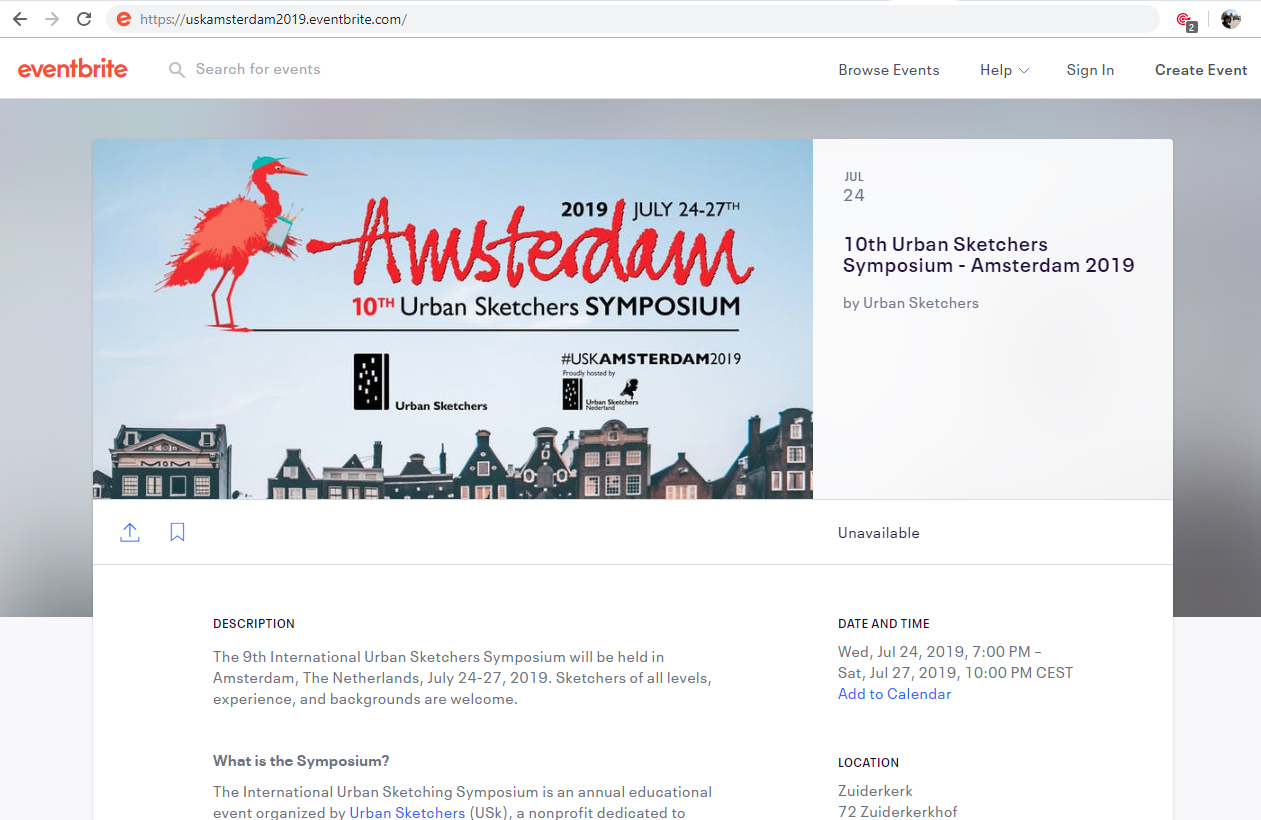1261x820 pixels.
Task: Open the red browser extension icon
Action: 1185,20
